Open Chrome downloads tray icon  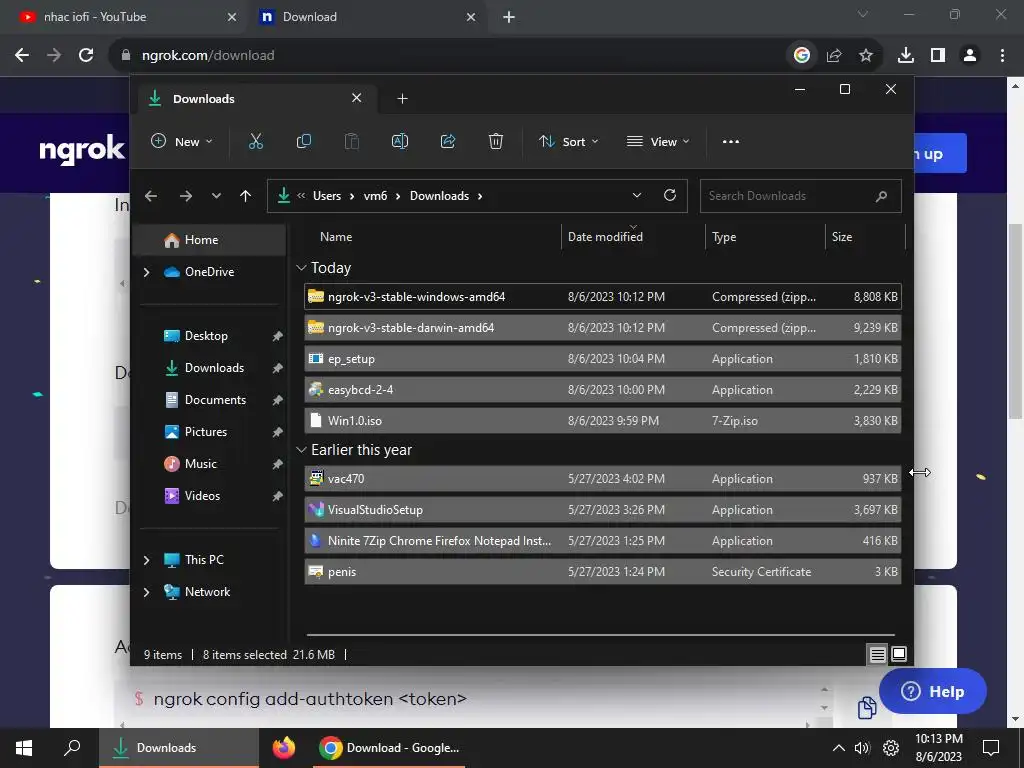(x=906, y=56)
